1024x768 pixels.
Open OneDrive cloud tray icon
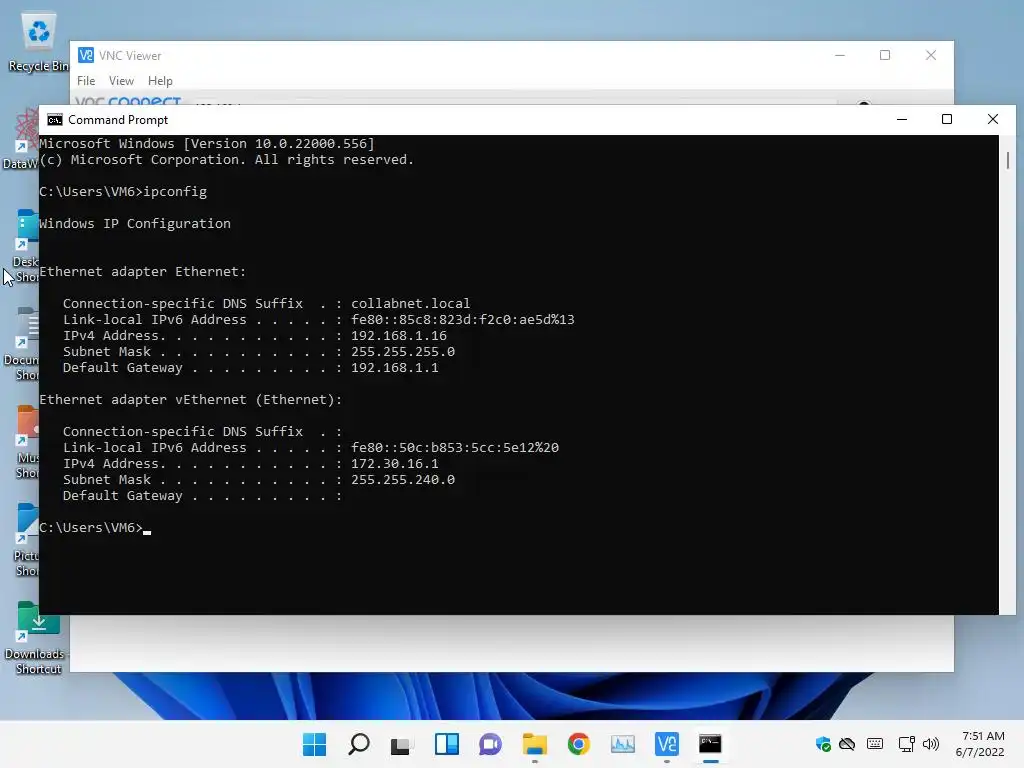pos(847,744)
